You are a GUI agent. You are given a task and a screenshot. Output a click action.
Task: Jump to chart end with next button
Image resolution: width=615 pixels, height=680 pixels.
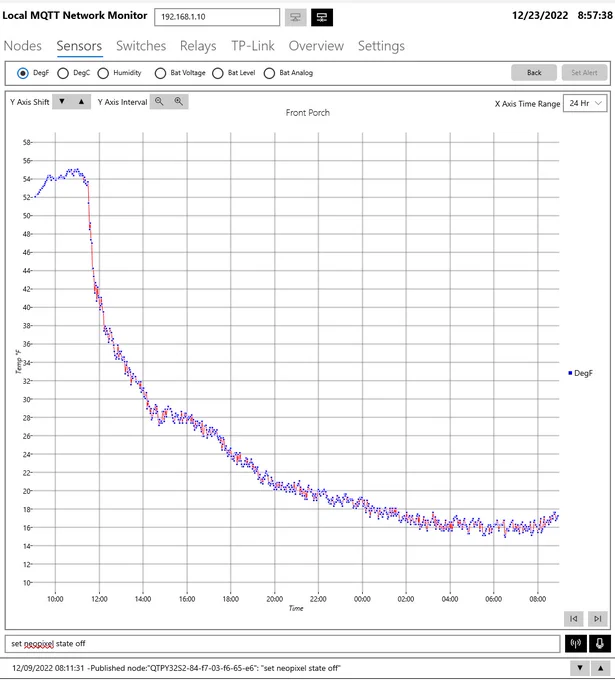click(597, 618)
